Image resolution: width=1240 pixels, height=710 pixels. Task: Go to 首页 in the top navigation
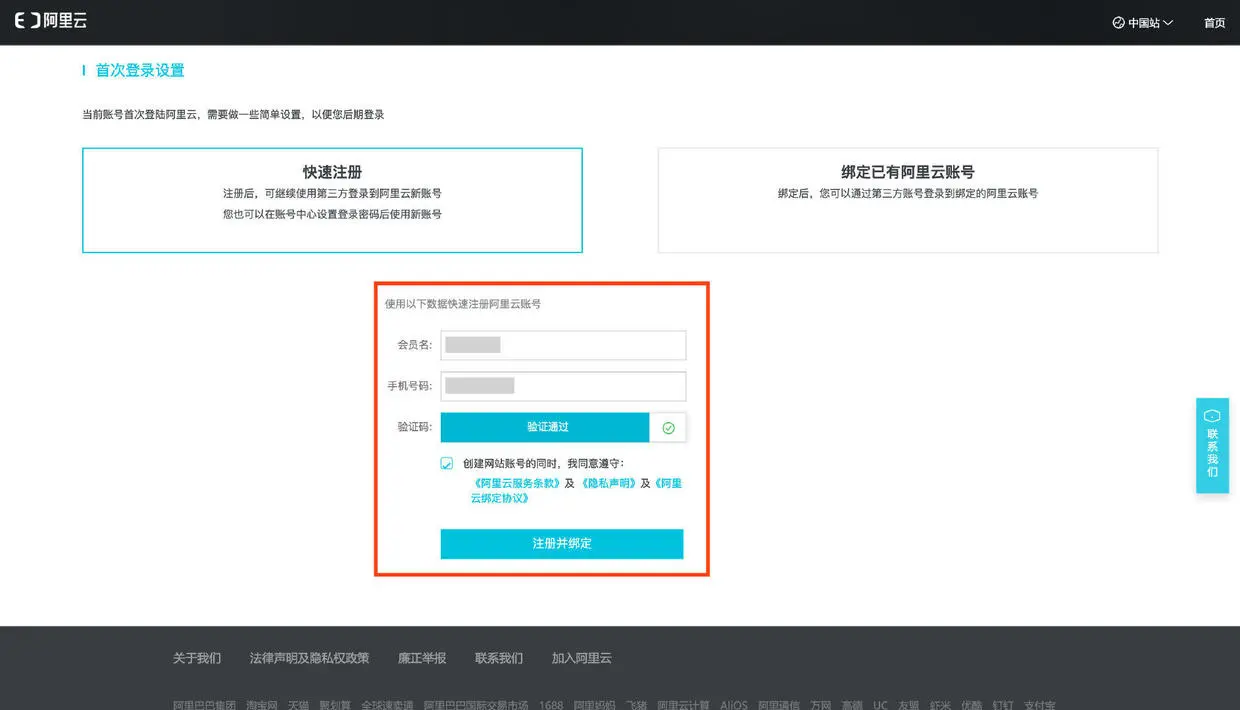tap(1214, 23)
